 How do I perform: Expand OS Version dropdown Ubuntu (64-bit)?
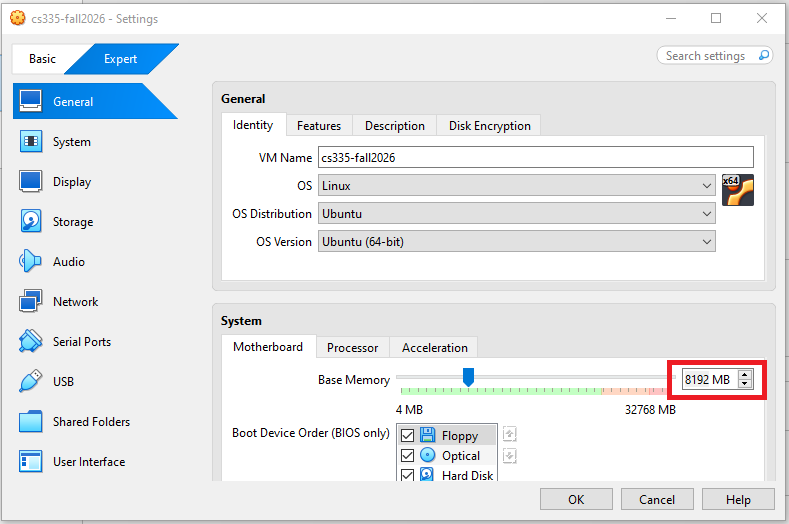coord(516,242)
